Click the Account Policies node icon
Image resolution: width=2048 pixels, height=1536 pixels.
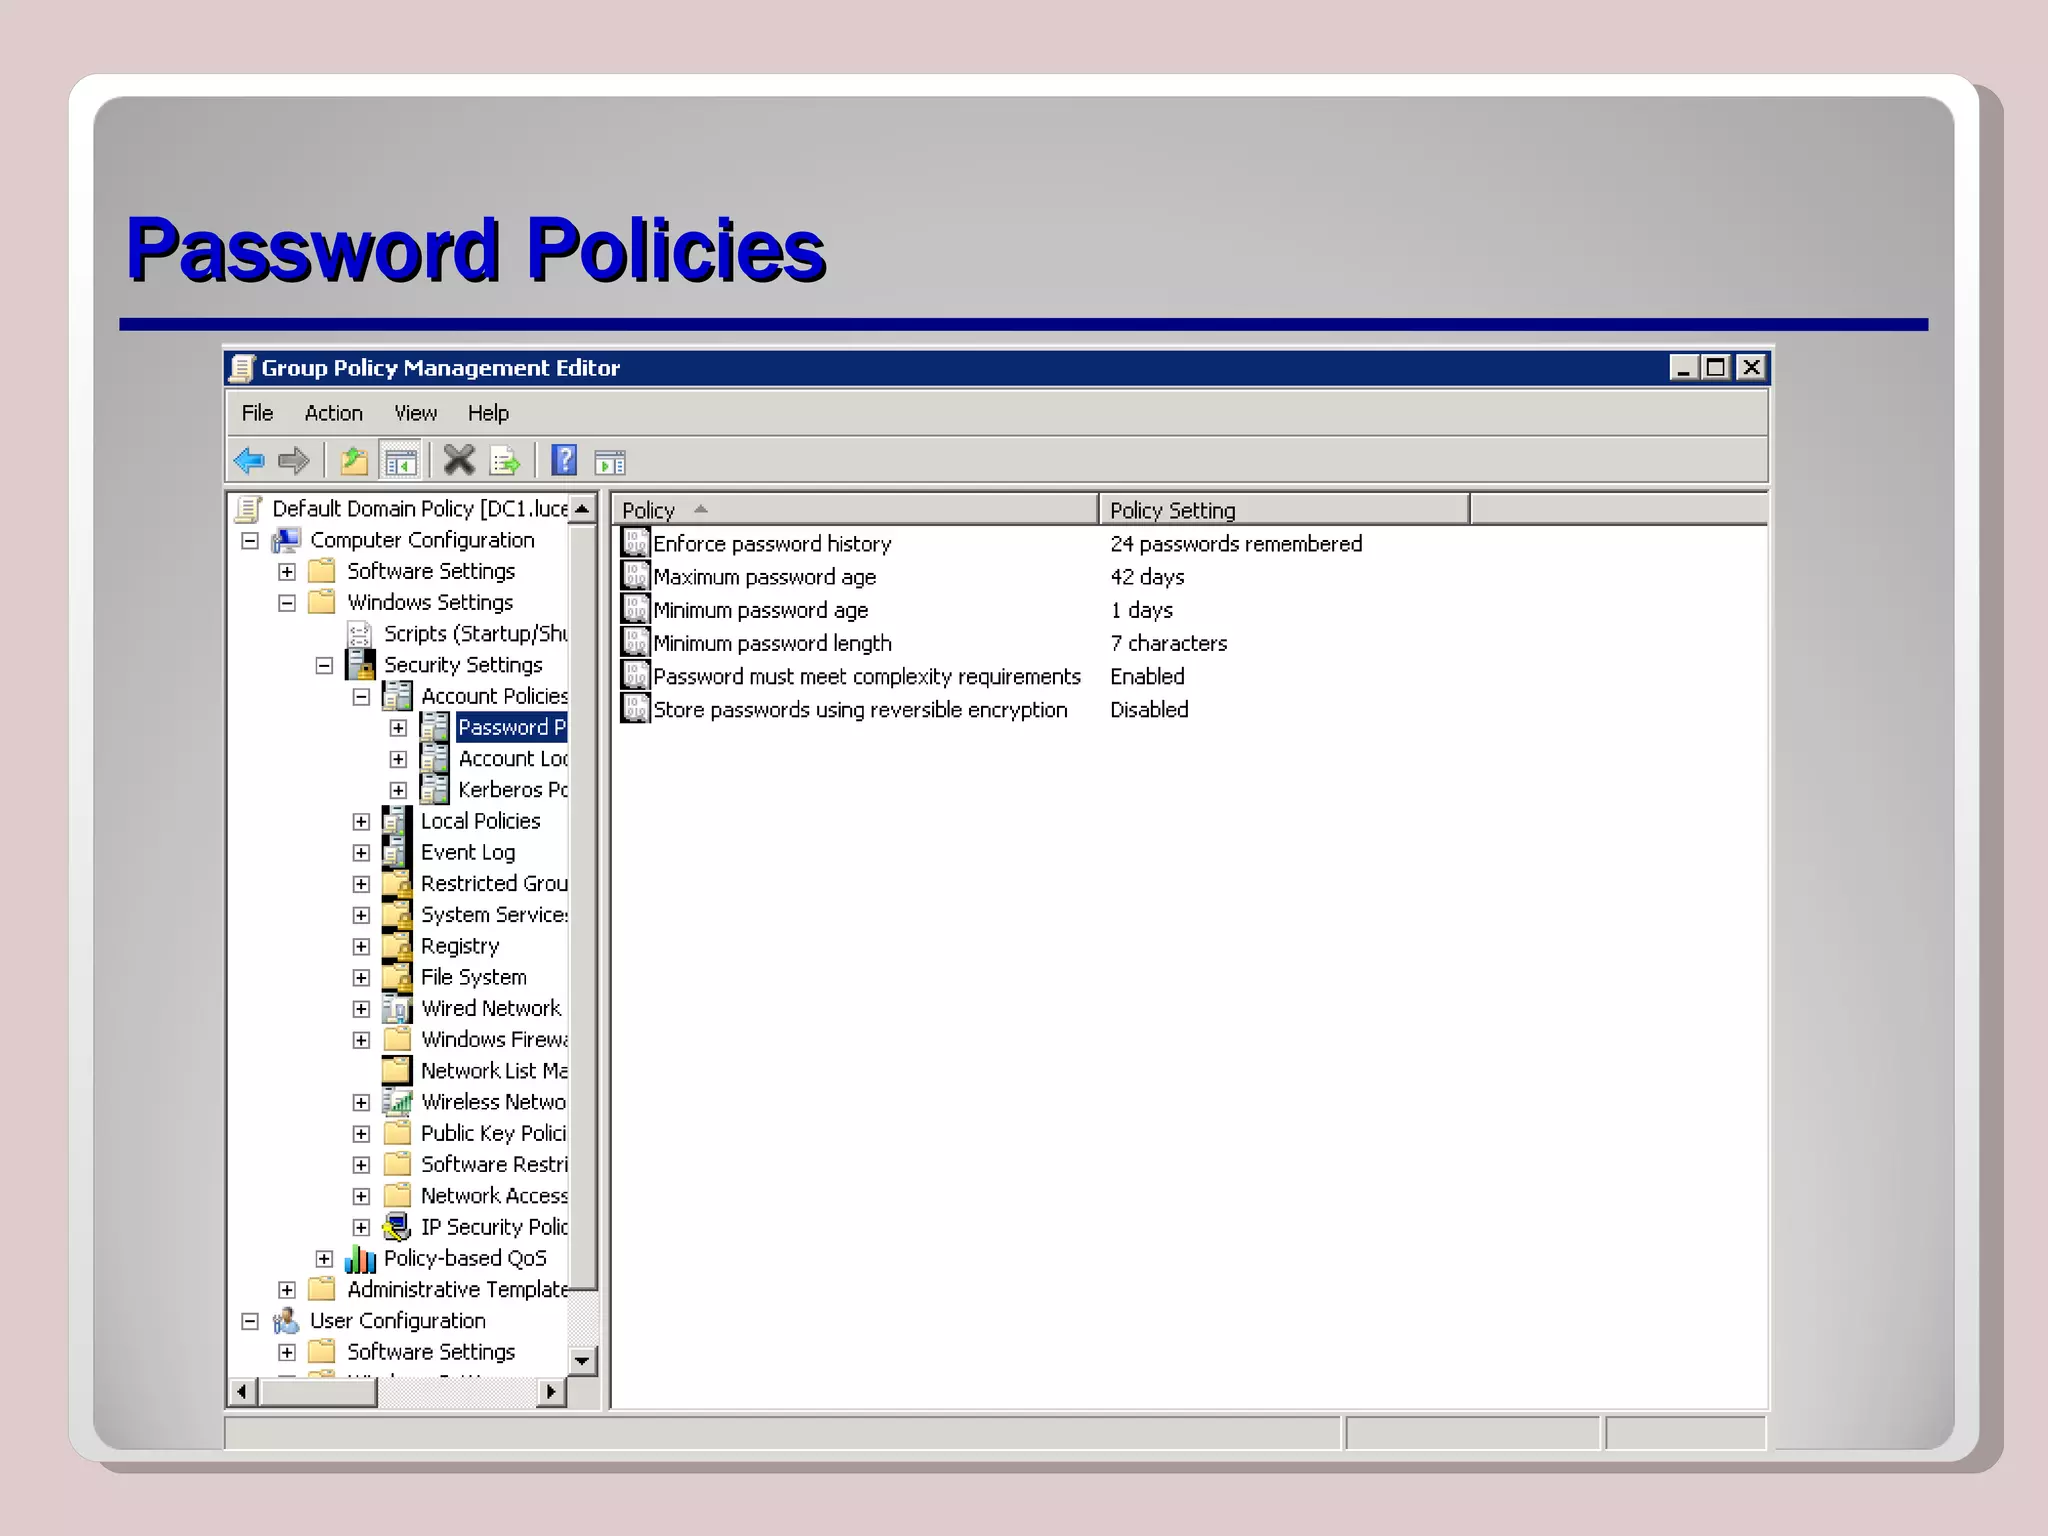397,696
